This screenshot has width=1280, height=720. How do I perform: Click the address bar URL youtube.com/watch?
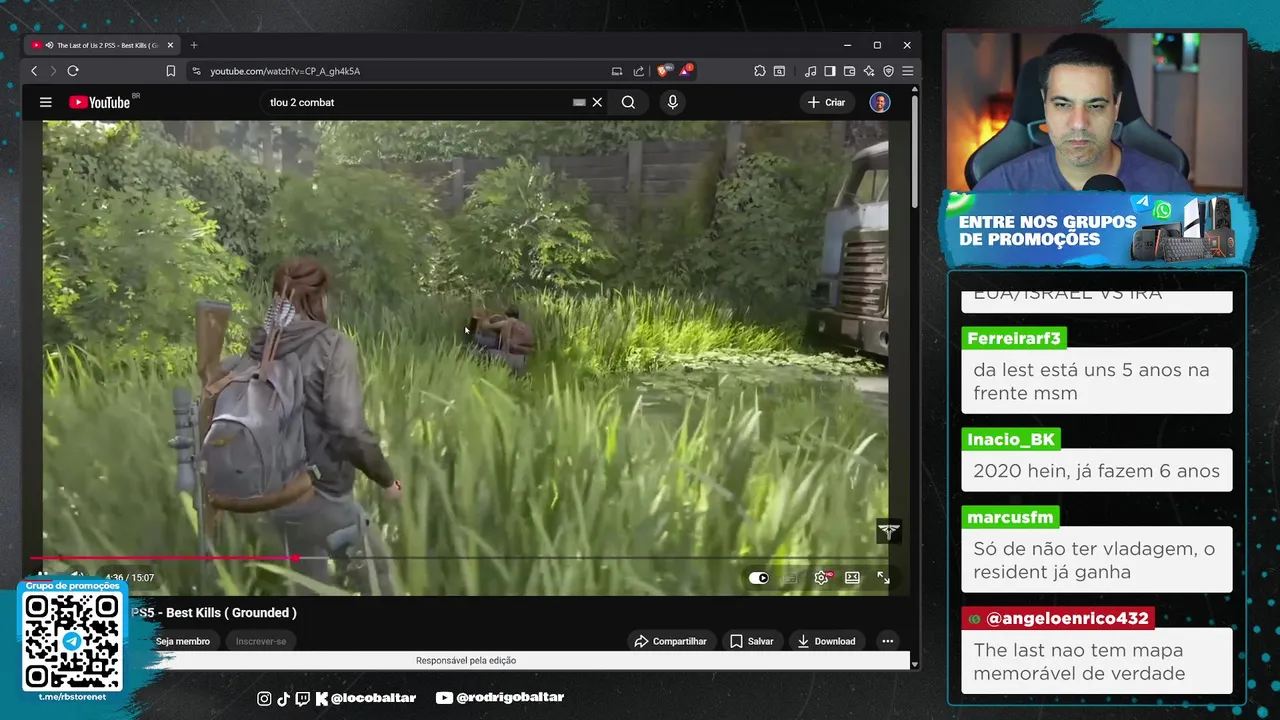(x=285, y=71)
